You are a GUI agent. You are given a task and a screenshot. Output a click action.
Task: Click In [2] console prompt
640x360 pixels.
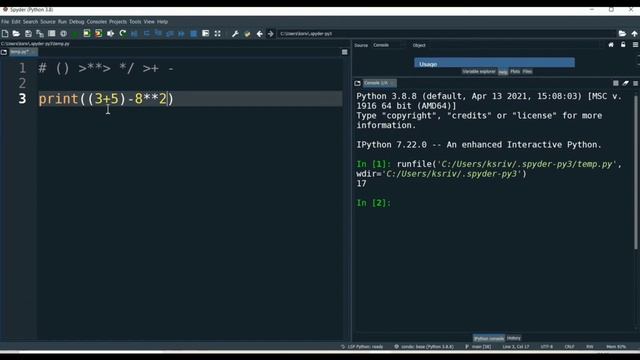[373, 203]
